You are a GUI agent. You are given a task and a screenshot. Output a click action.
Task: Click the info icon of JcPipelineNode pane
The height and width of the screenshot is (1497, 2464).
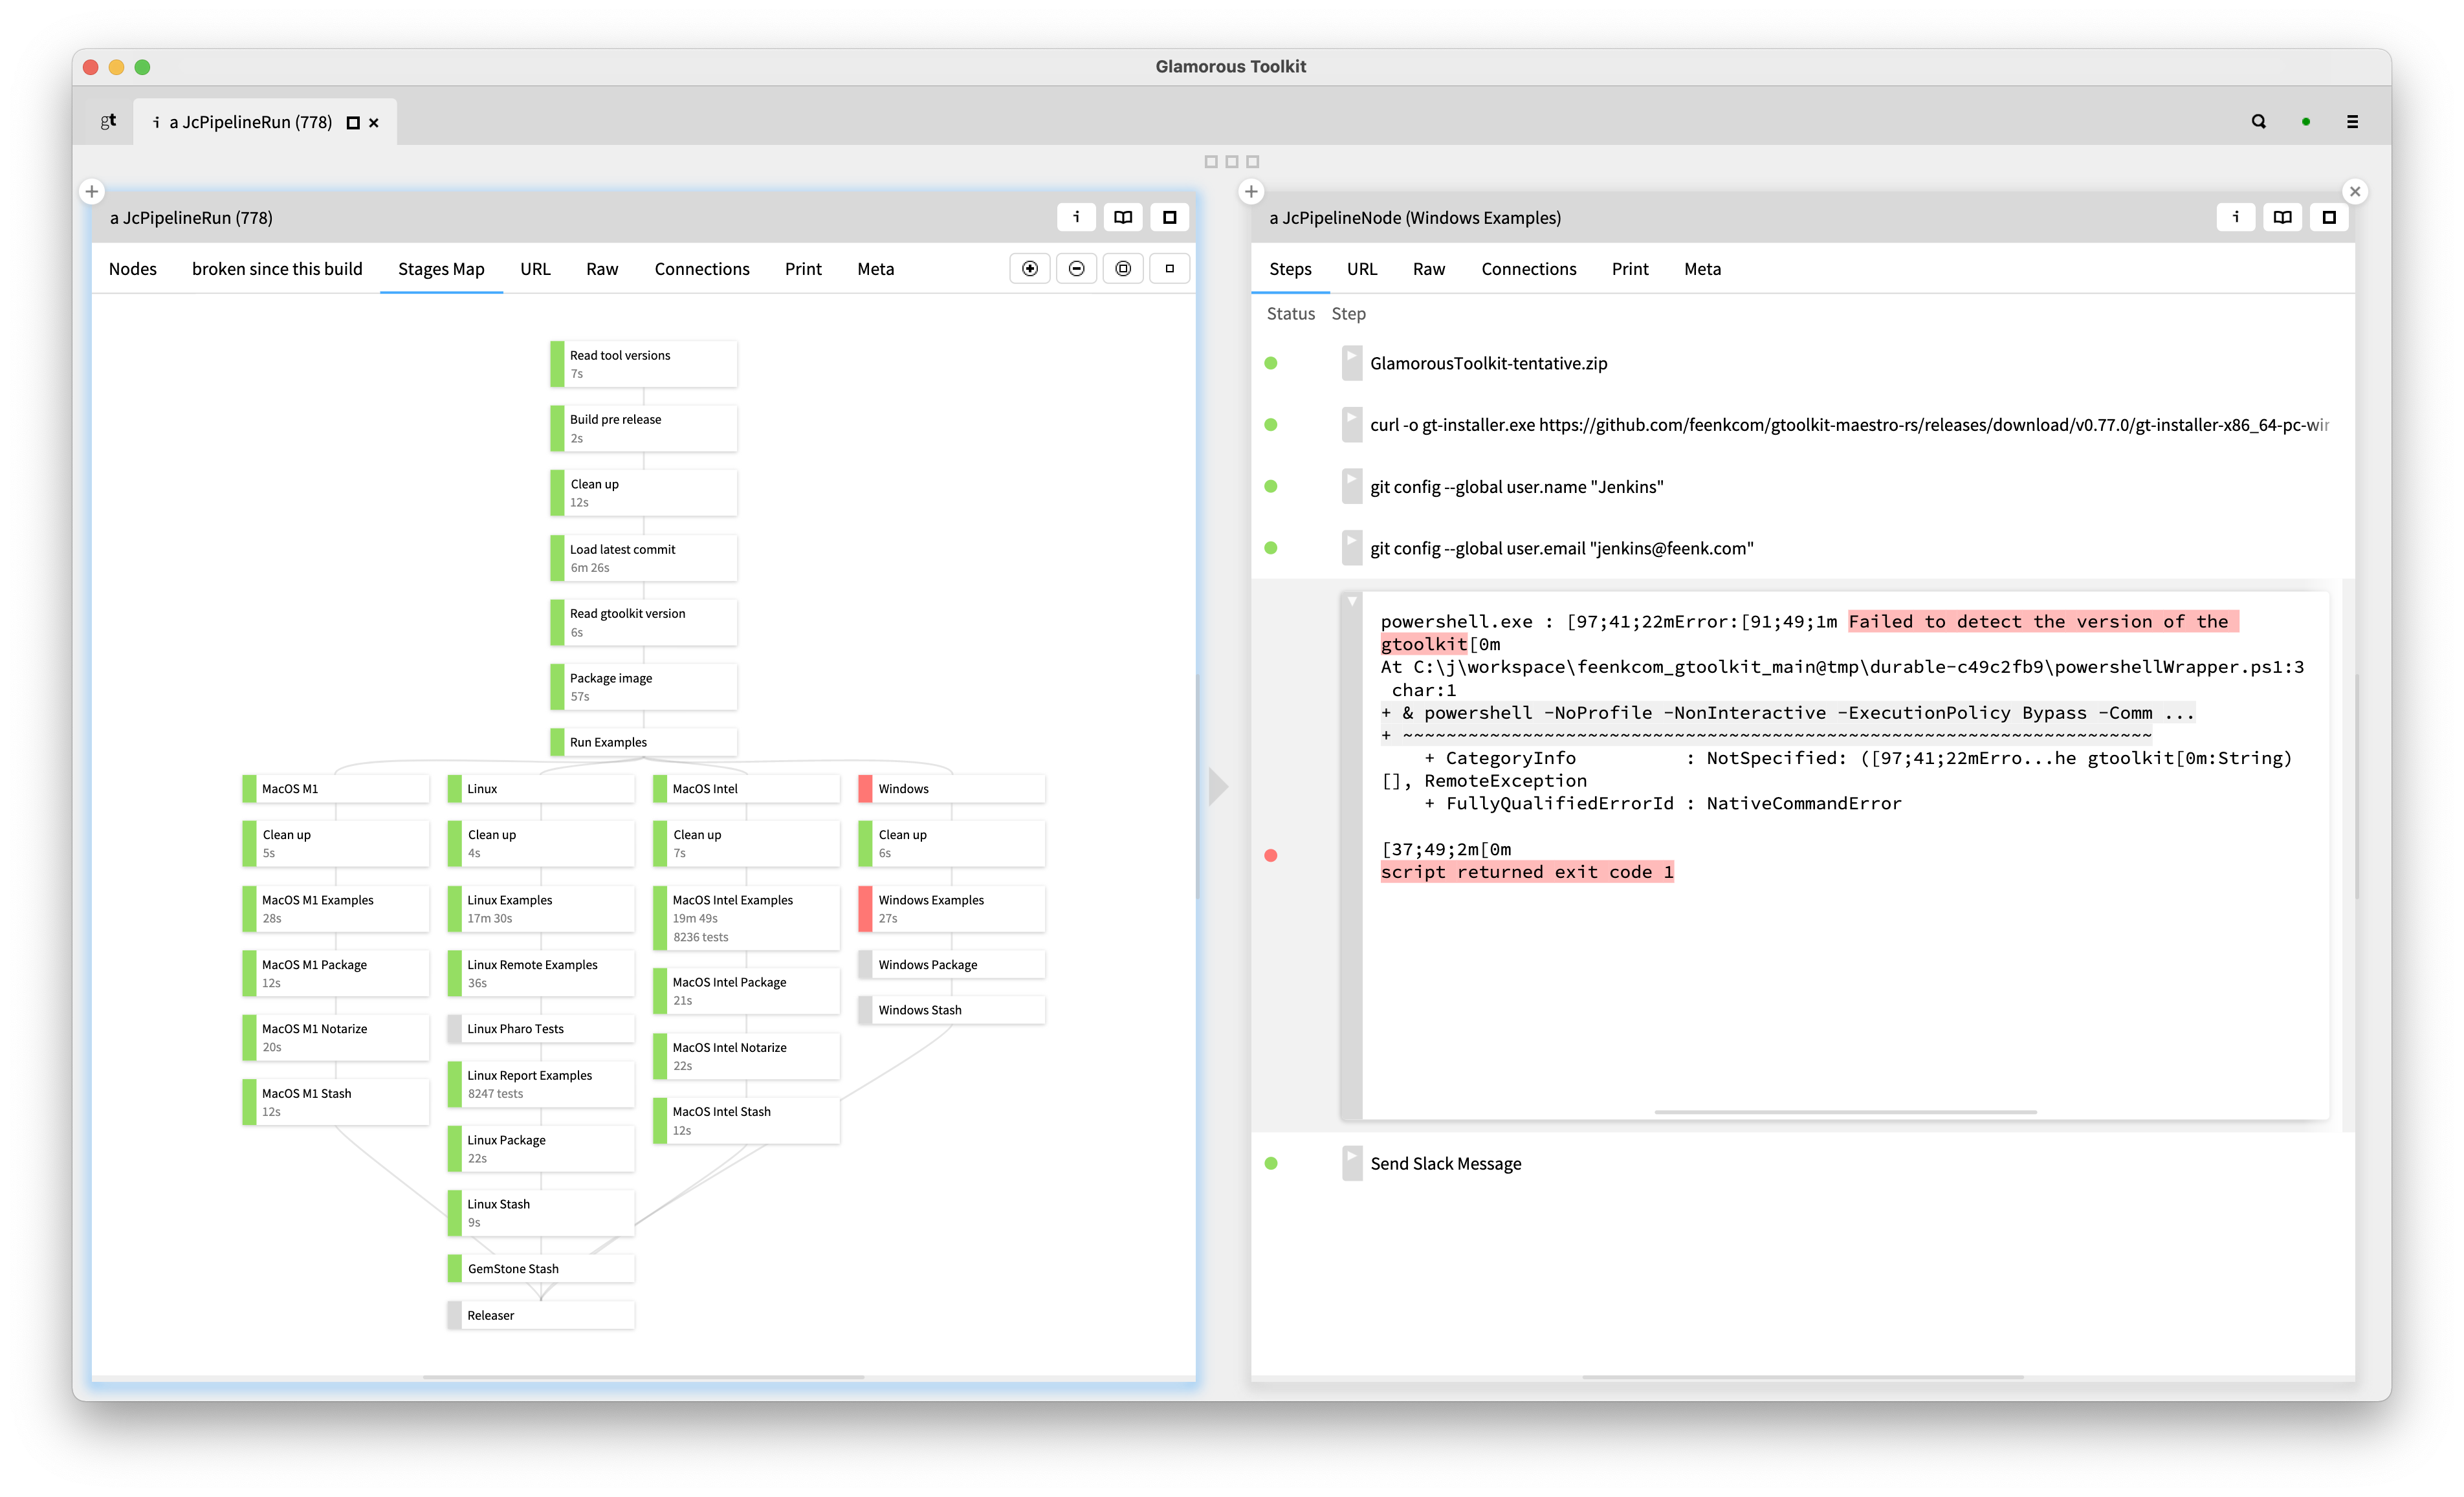pos(2235,217)
